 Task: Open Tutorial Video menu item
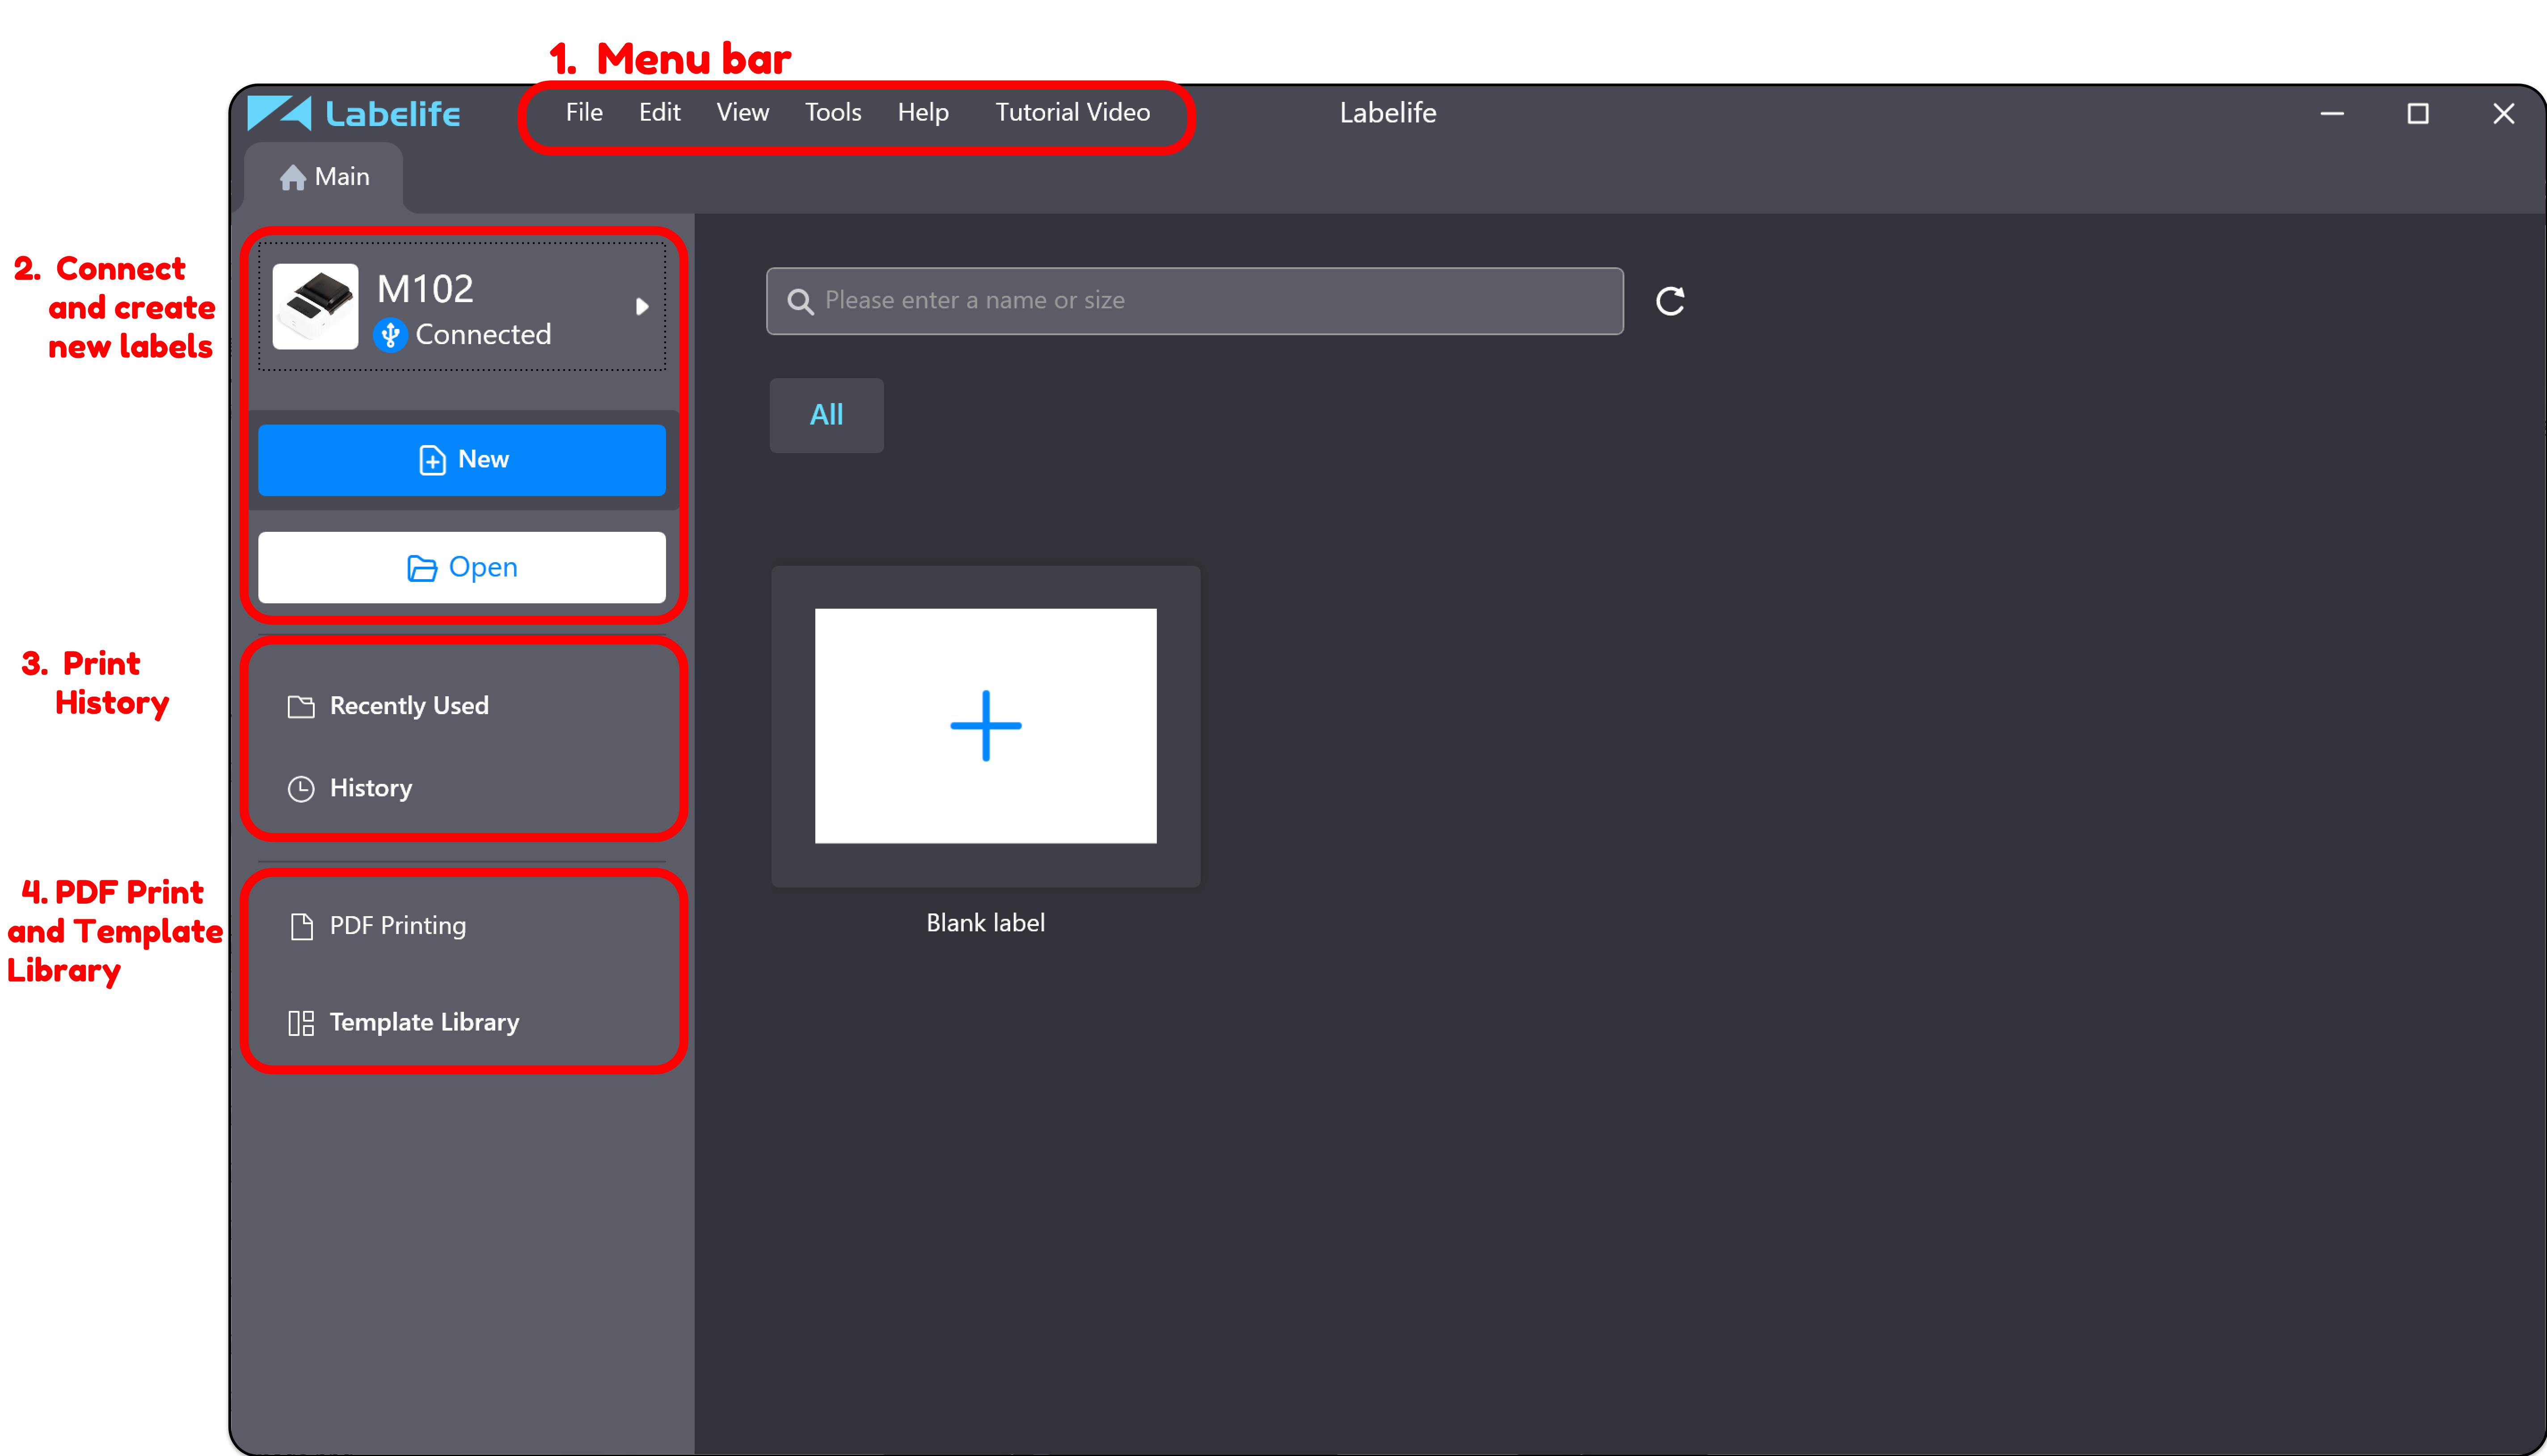pos(1072,113)
